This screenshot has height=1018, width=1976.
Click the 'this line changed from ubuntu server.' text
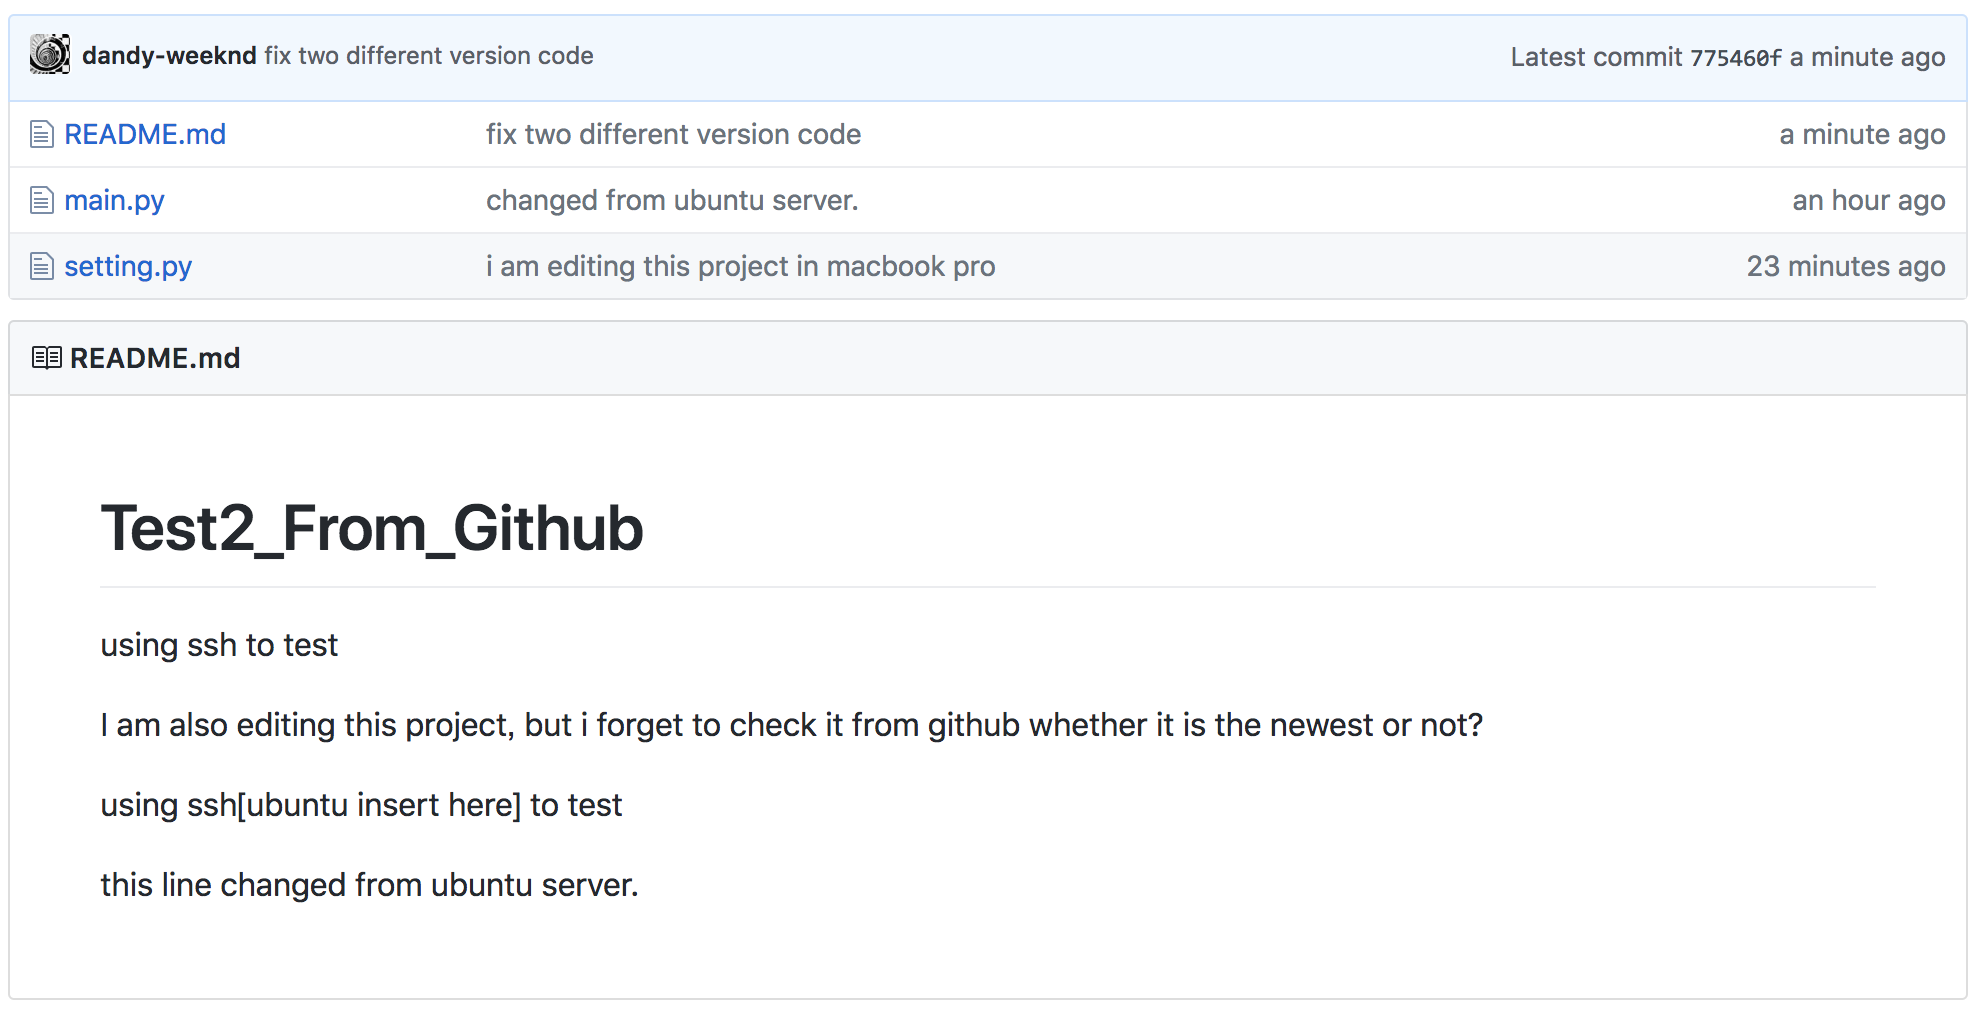[369, 885]
